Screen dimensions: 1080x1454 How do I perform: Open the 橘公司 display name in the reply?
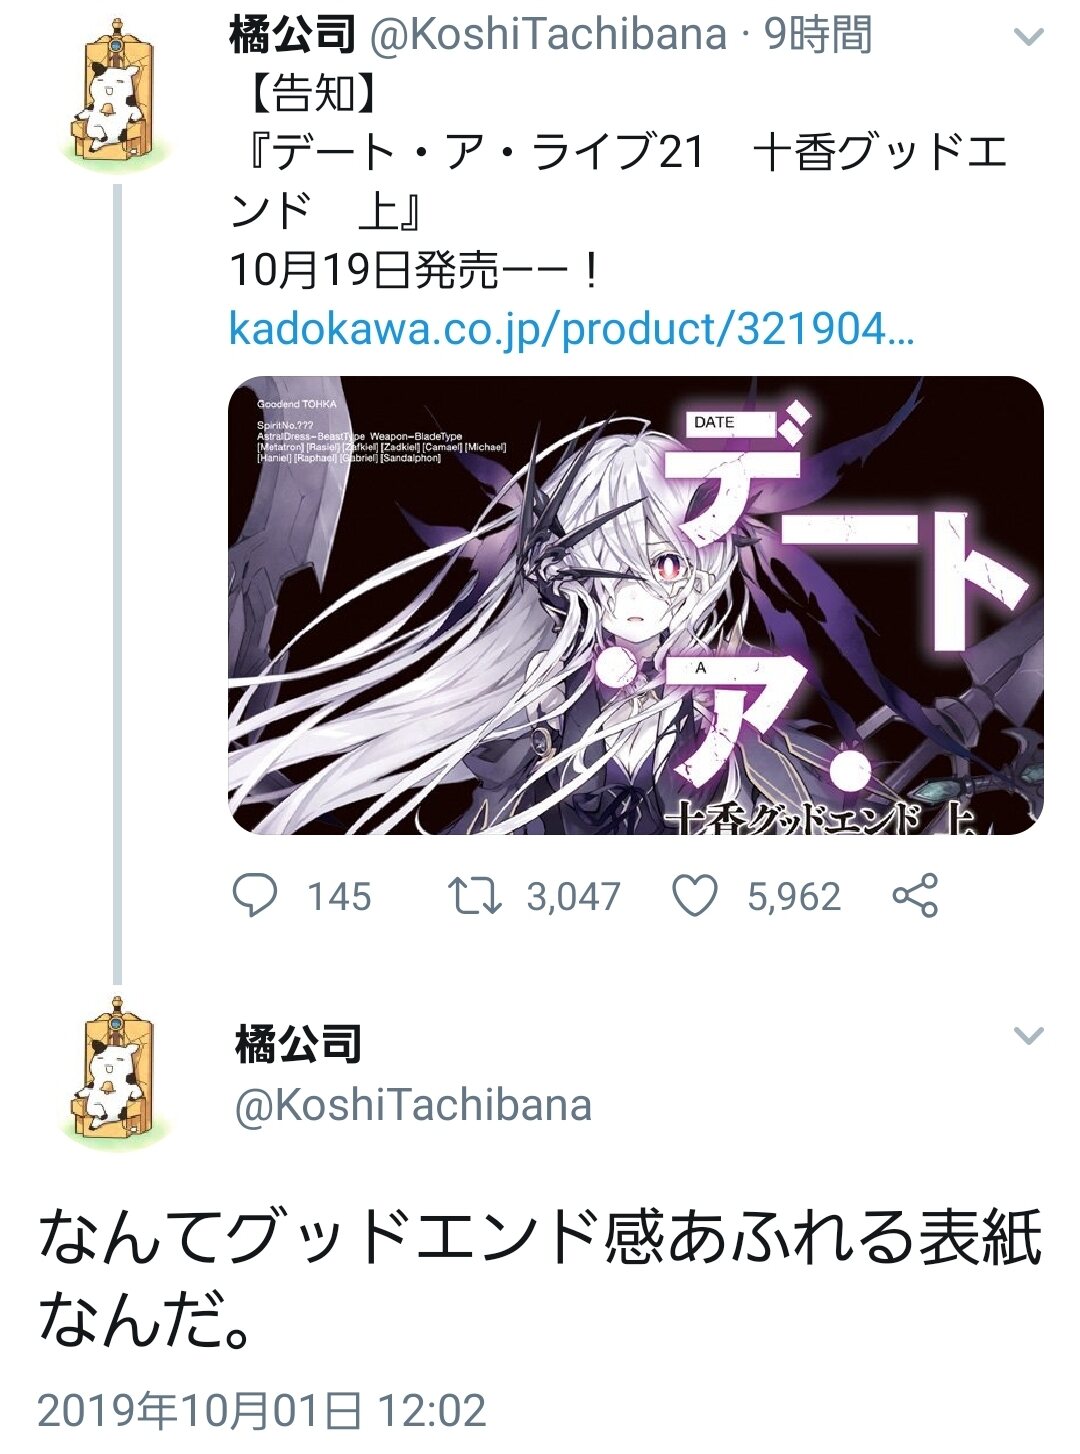point(298,1044)
